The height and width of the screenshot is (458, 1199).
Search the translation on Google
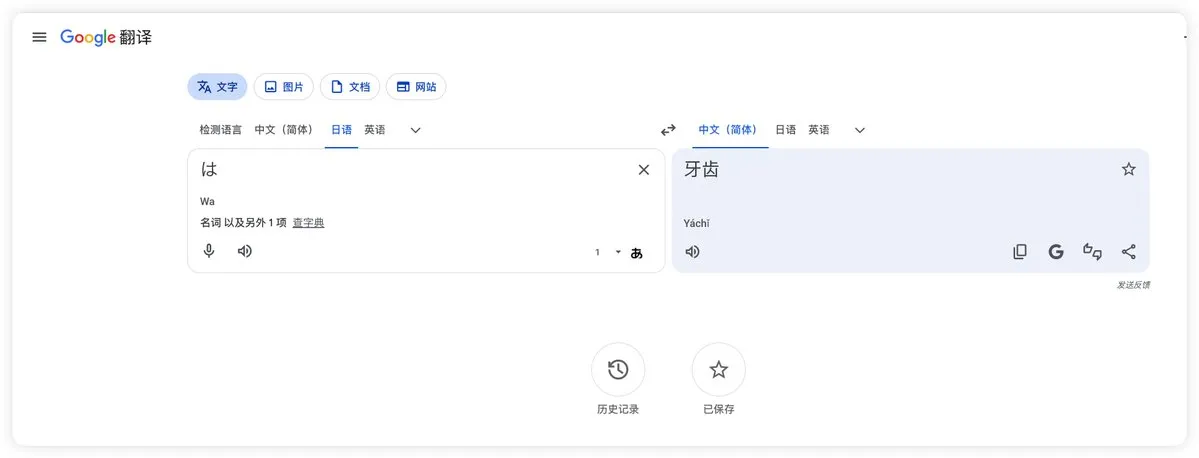tap(1056, 252)
